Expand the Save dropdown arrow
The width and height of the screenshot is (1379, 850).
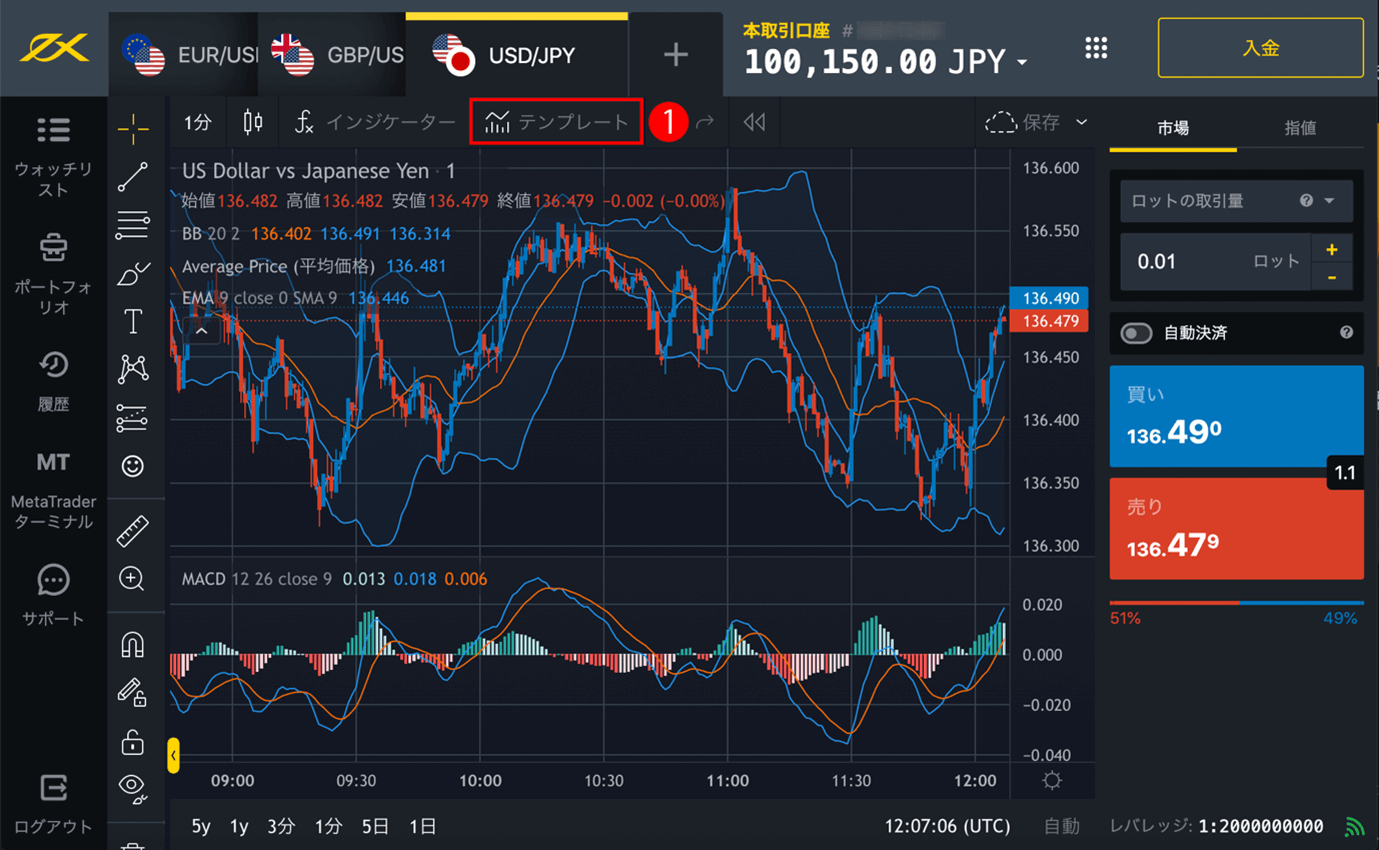(1081, 122)
